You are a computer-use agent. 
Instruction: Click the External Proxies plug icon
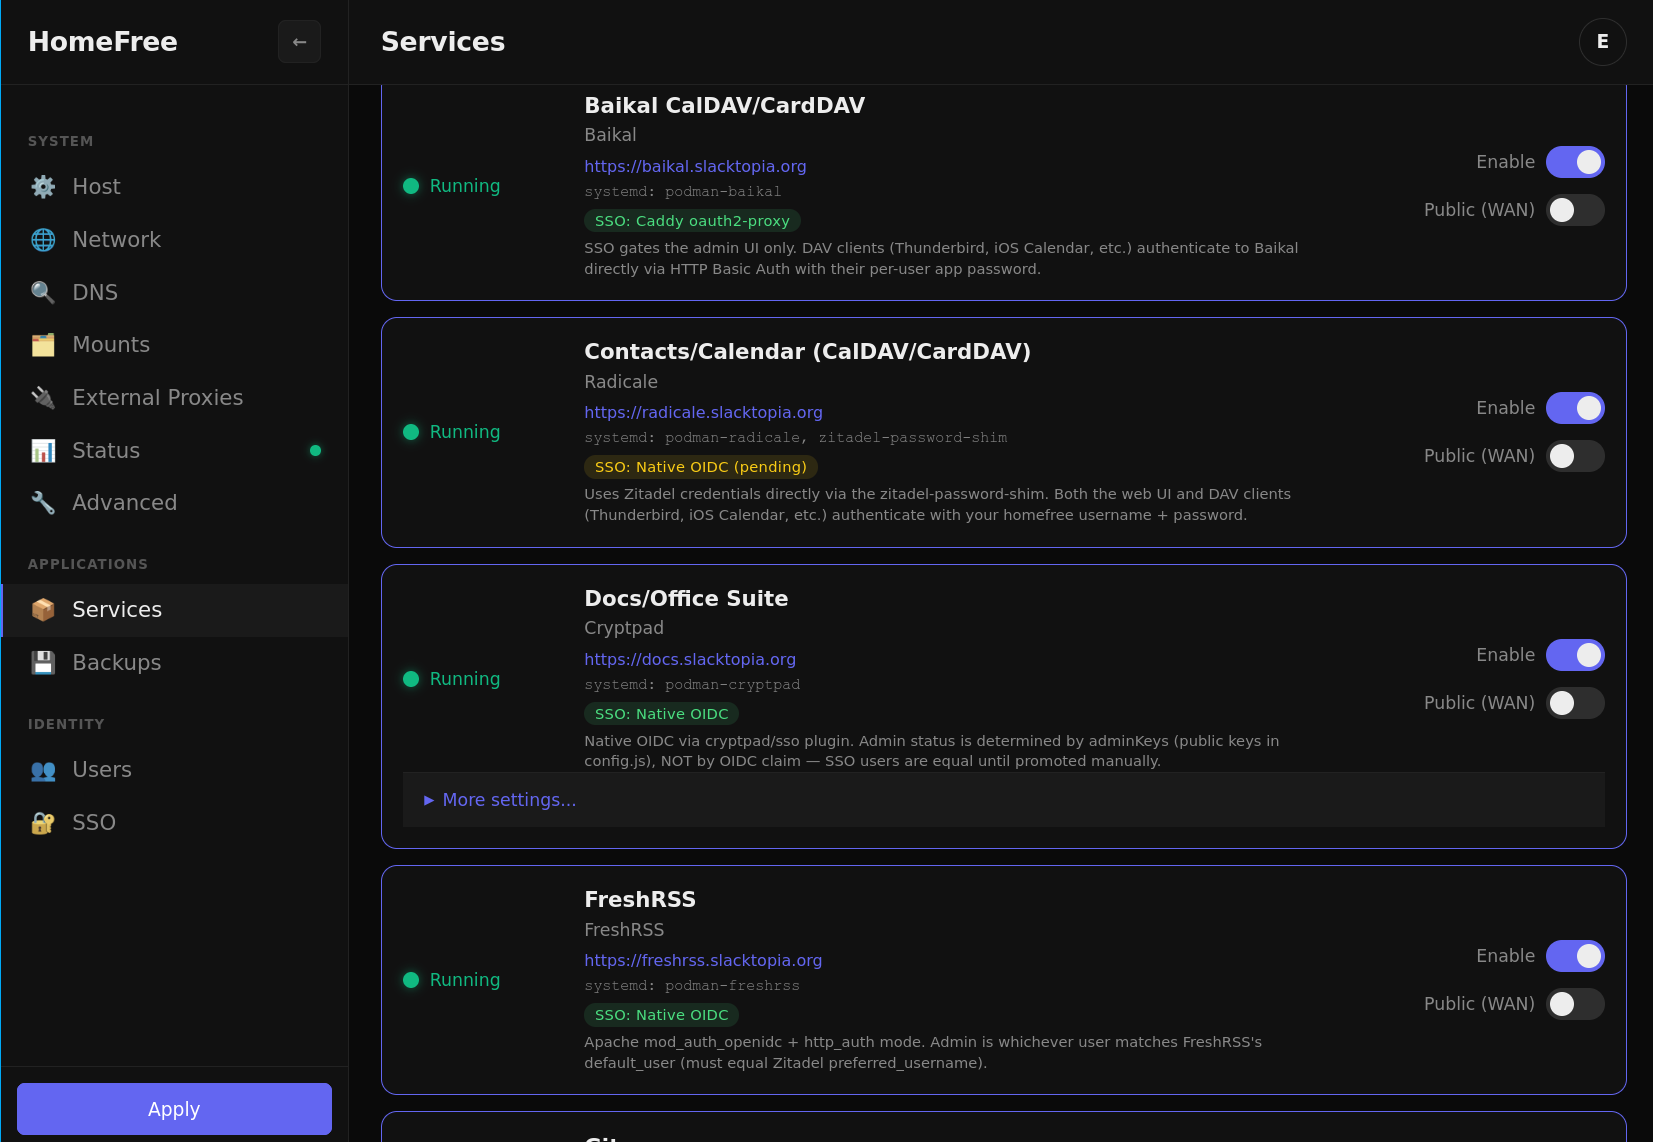(43, 398)
